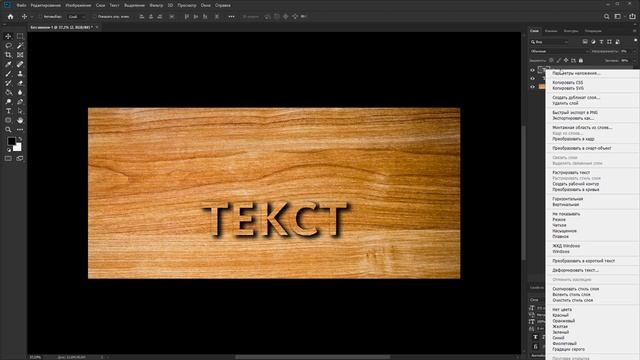The height and width of the screenshot is (360, 640).
Task: Swap foreground and background colors
Action: point(20,139)
